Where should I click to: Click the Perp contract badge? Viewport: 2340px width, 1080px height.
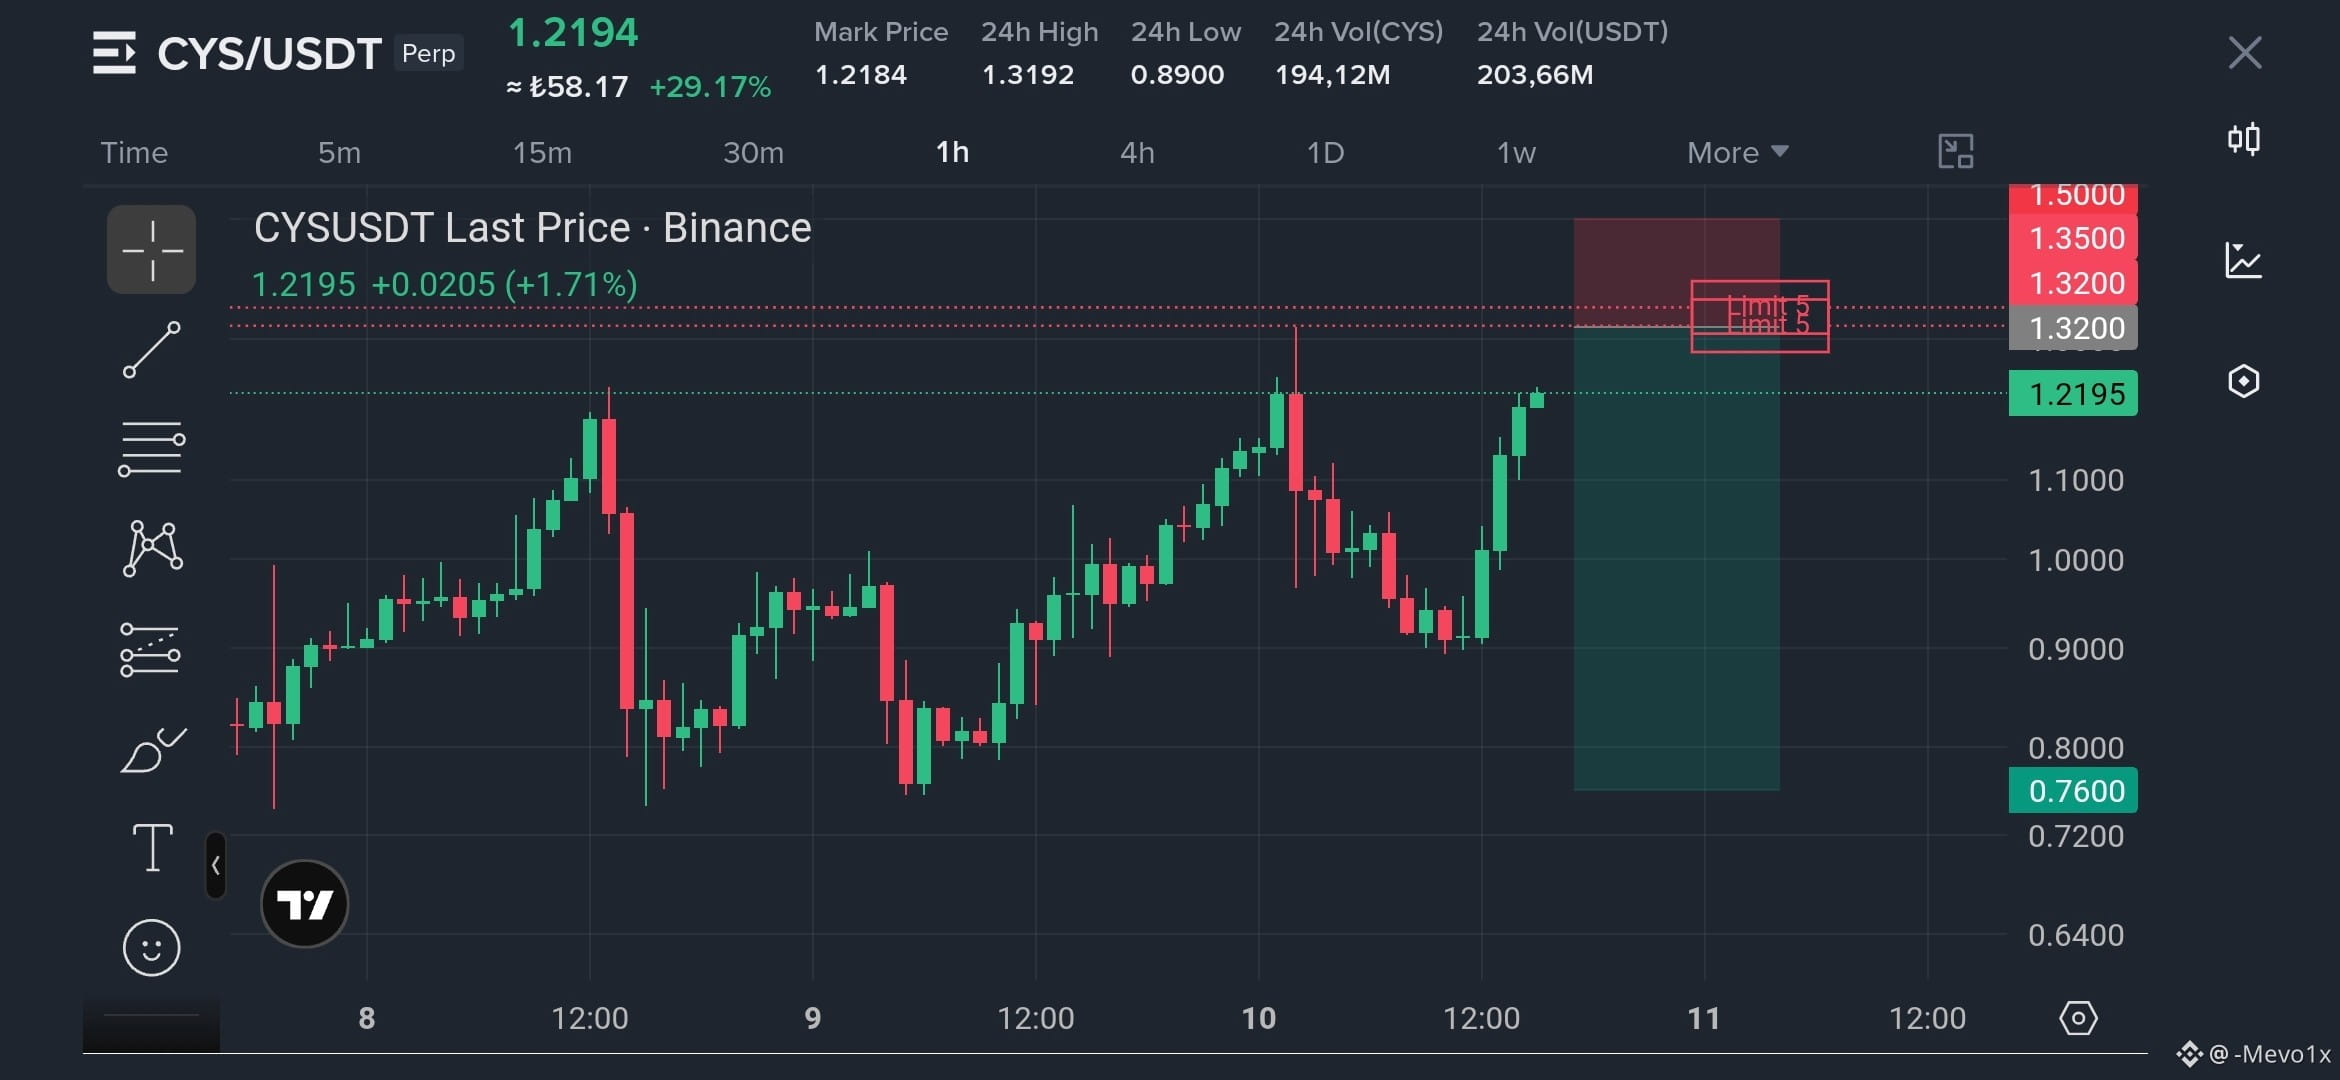point(428,53)
